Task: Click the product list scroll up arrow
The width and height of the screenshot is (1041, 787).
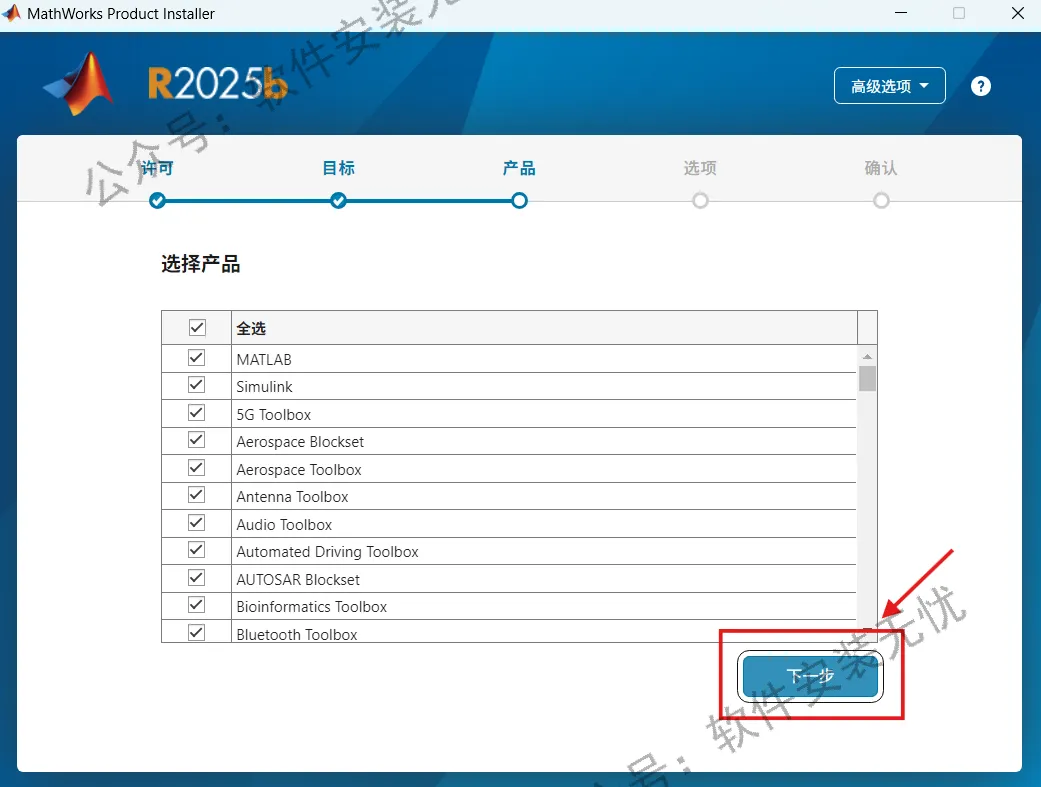Action: 867,357
